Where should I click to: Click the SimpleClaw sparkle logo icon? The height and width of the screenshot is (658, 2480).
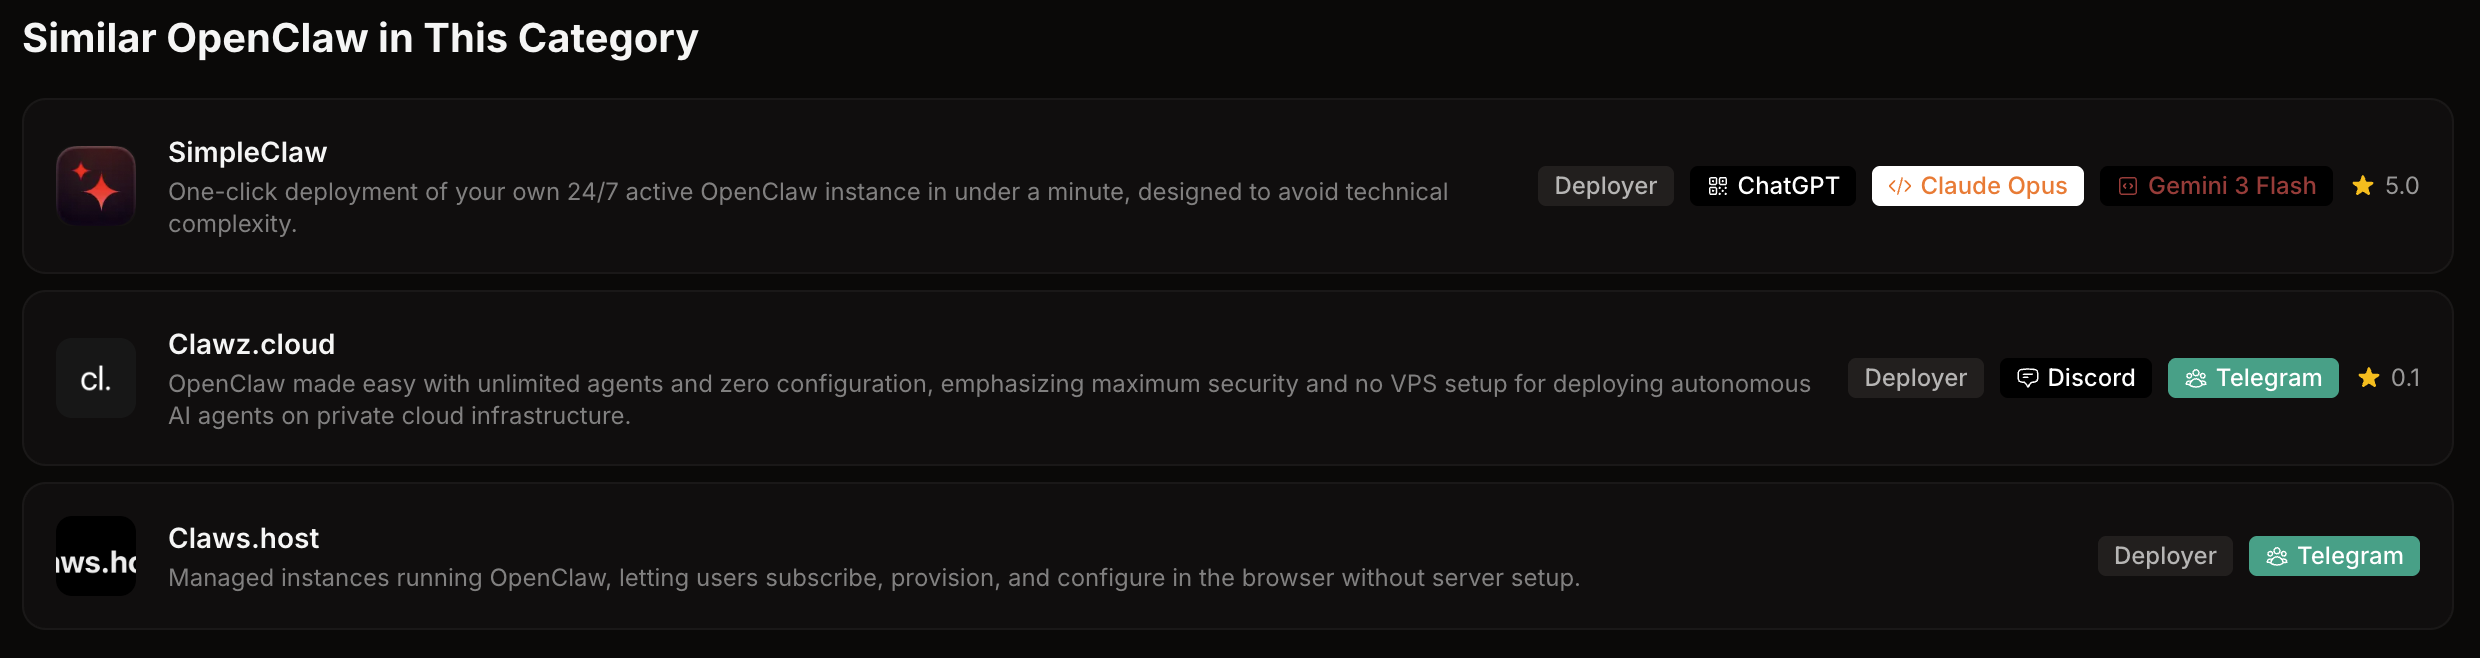(96, 186)
